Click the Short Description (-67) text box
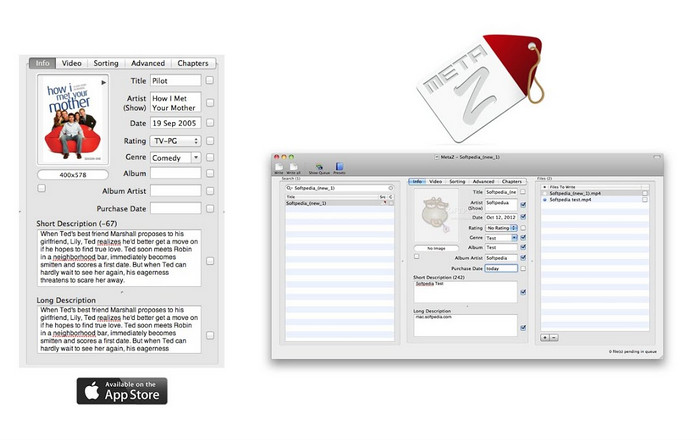 pos(119,258)
